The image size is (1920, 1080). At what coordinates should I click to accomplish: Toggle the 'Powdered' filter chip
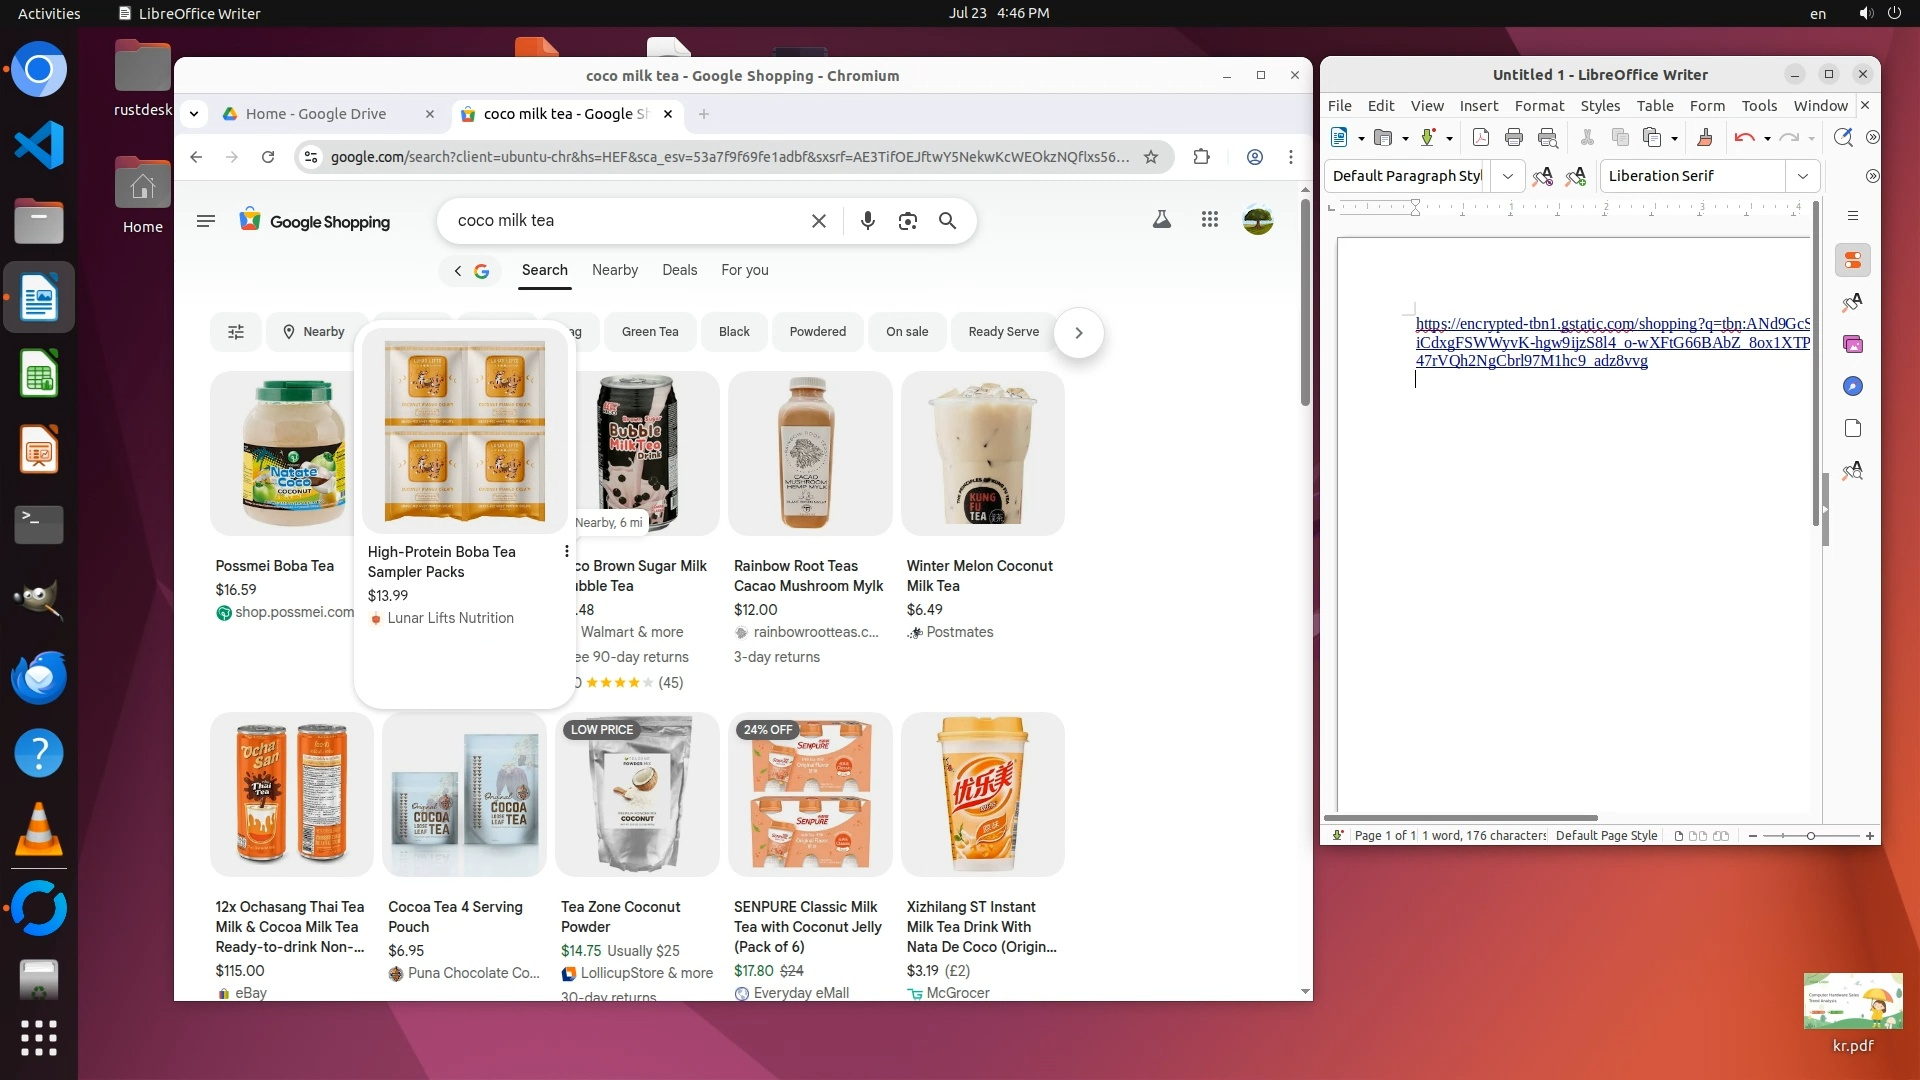[817, 332]
